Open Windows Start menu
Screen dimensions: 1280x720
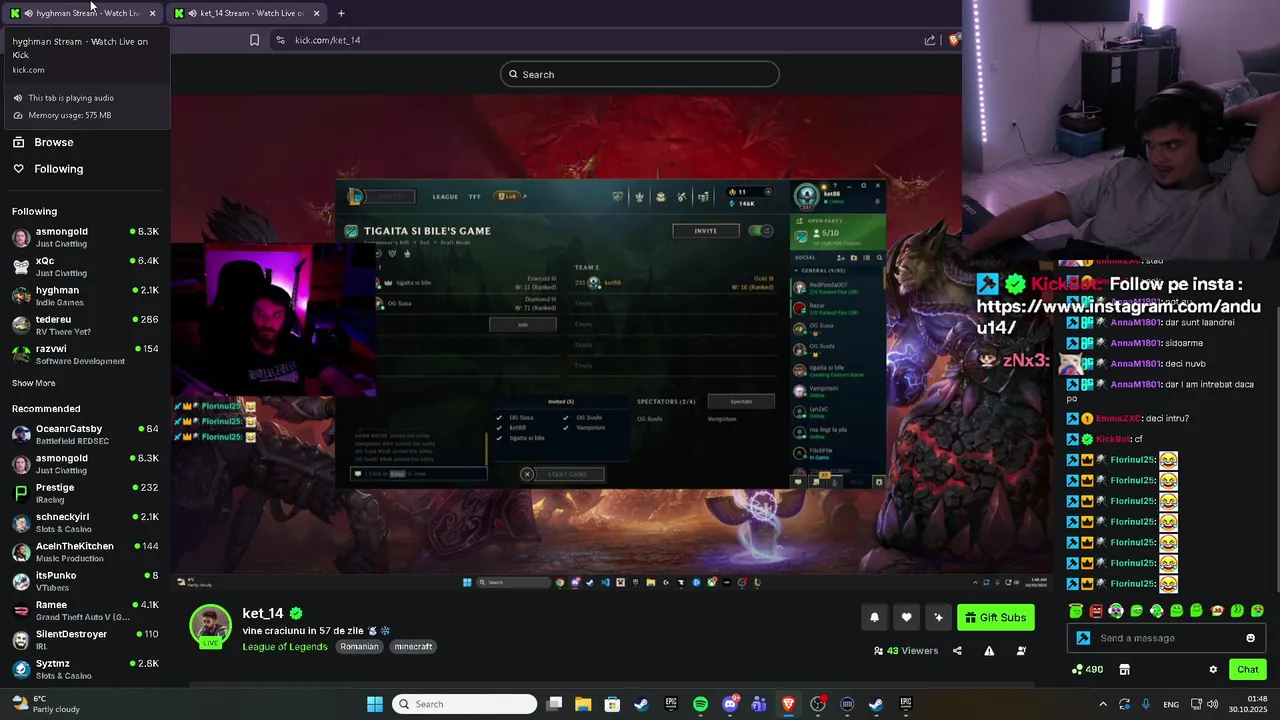coord(375,704)
